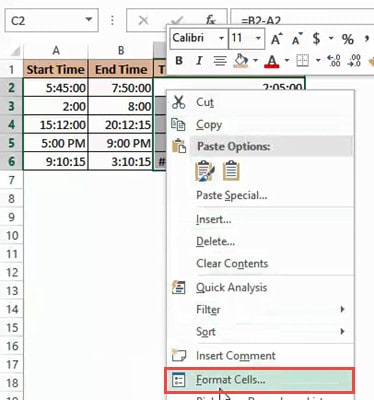
Task: Choose the paste with formatting brush icon
Action: click(x=205, y=171)
